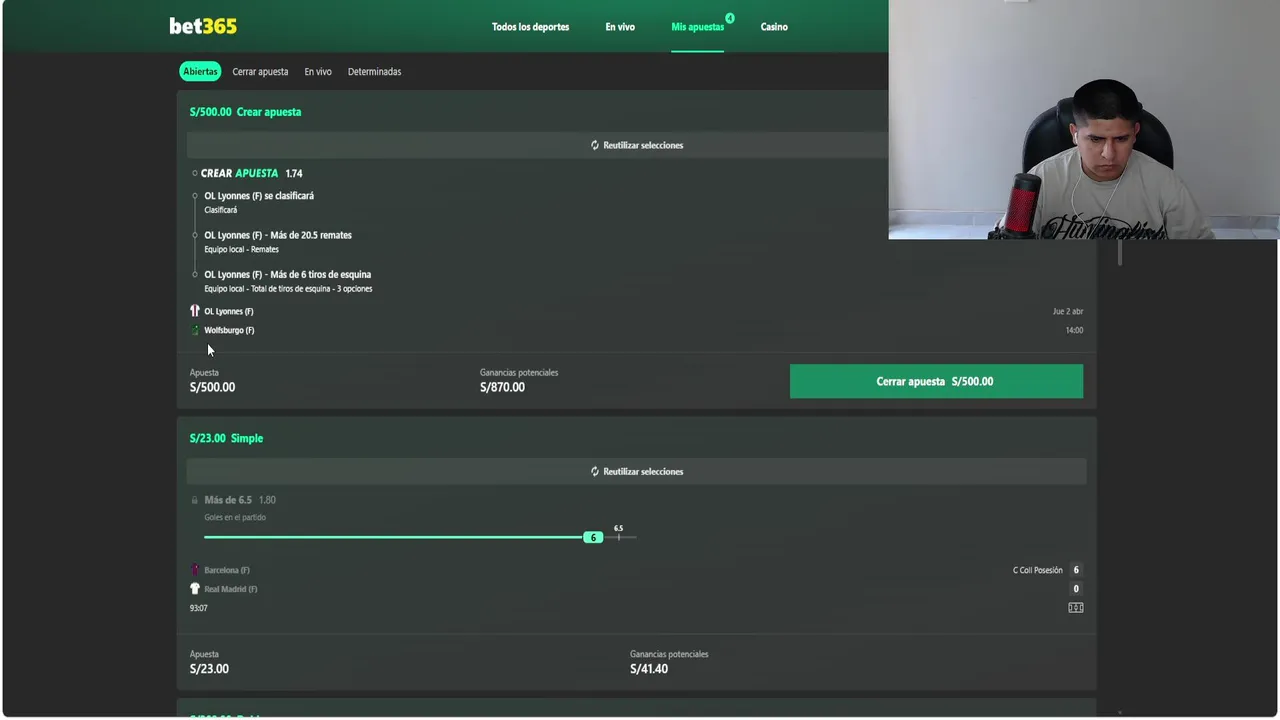
Task: Select the Abiertas filter tab
Action: [200, 72]
